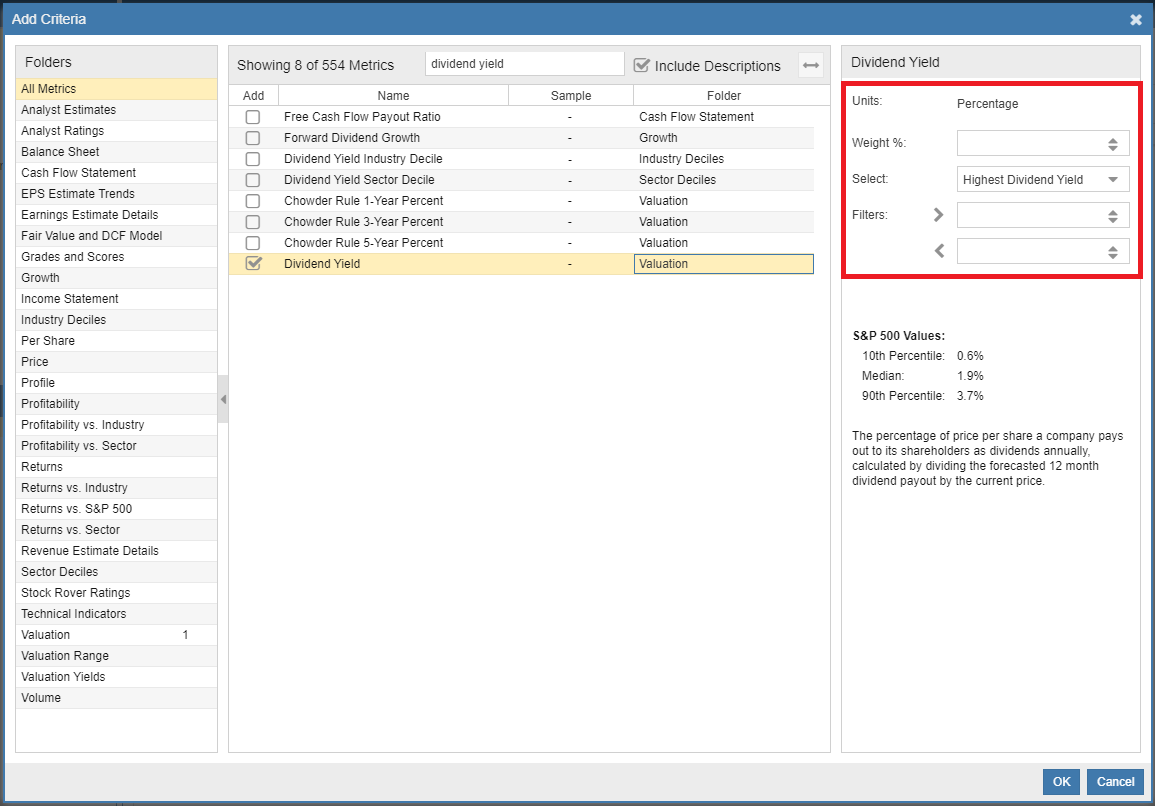Image resolution: width=1155 pixels, height=806 pixels.
Task: Click the Weight % spinner arrows
Action: 1112,144
